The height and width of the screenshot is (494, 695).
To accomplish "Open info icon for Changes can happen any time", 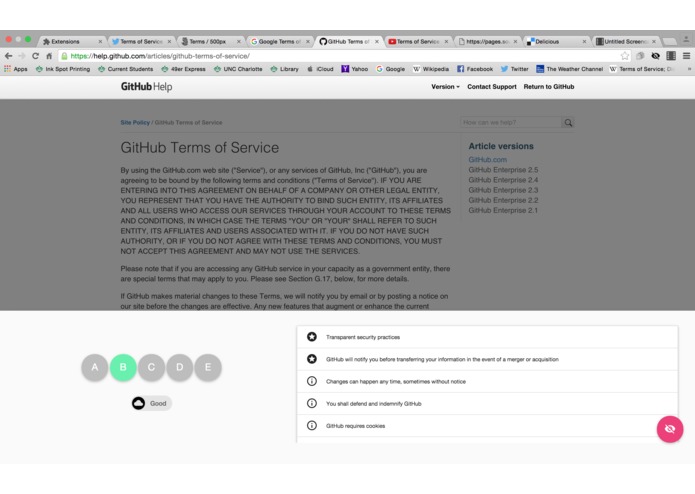I will pyautogui.click(x=312, y=381).
